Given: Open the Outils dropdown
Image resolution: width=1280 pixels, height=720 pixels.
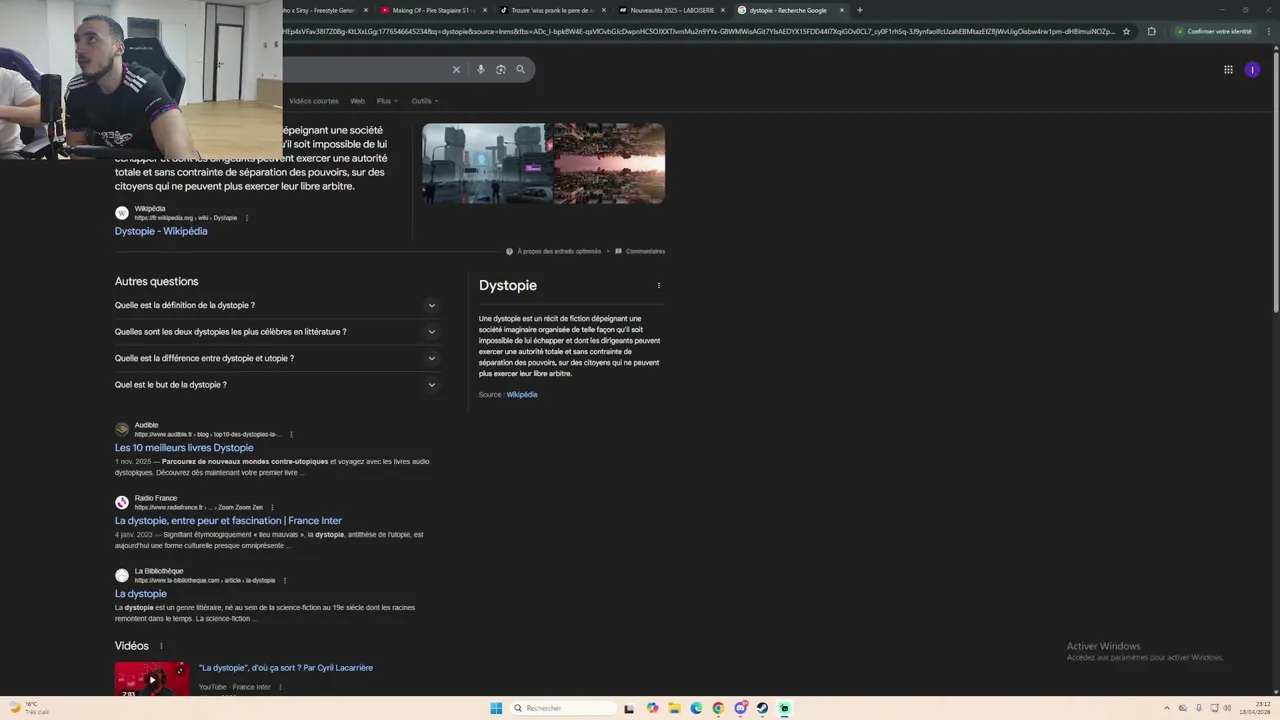Looking at the screenshot, I should tap(425, 101).
